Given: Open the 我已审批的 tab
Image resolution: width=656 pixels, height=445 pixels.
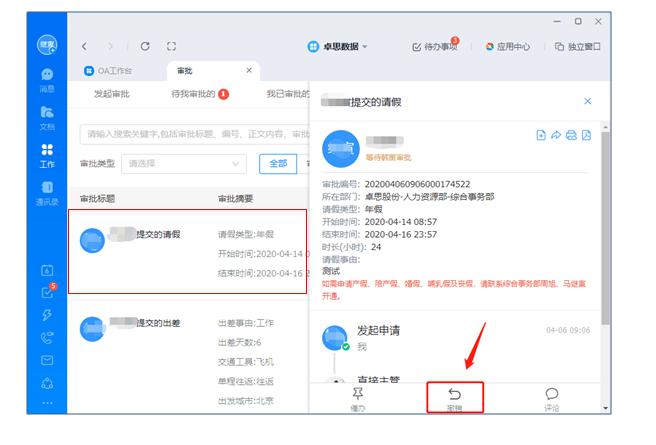Looking at the screenshot, I should (288, 94).
